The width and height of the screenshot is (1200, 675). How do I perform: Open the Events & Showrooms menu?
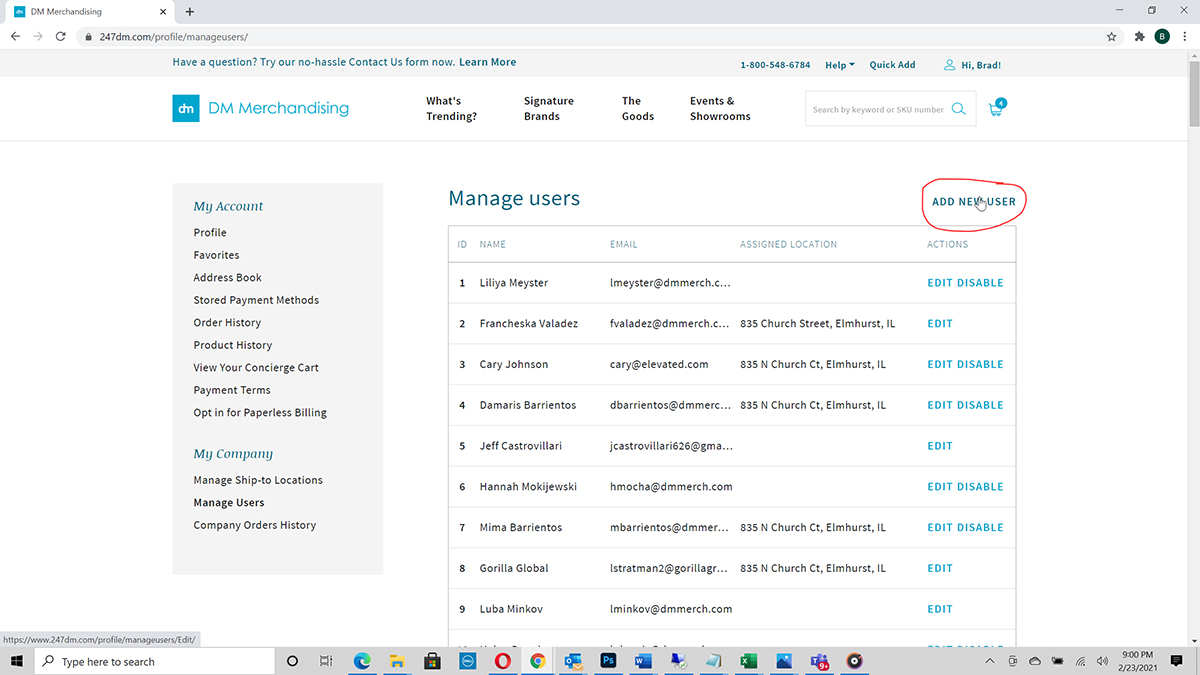pyautogui.click(x=720, y=108)
